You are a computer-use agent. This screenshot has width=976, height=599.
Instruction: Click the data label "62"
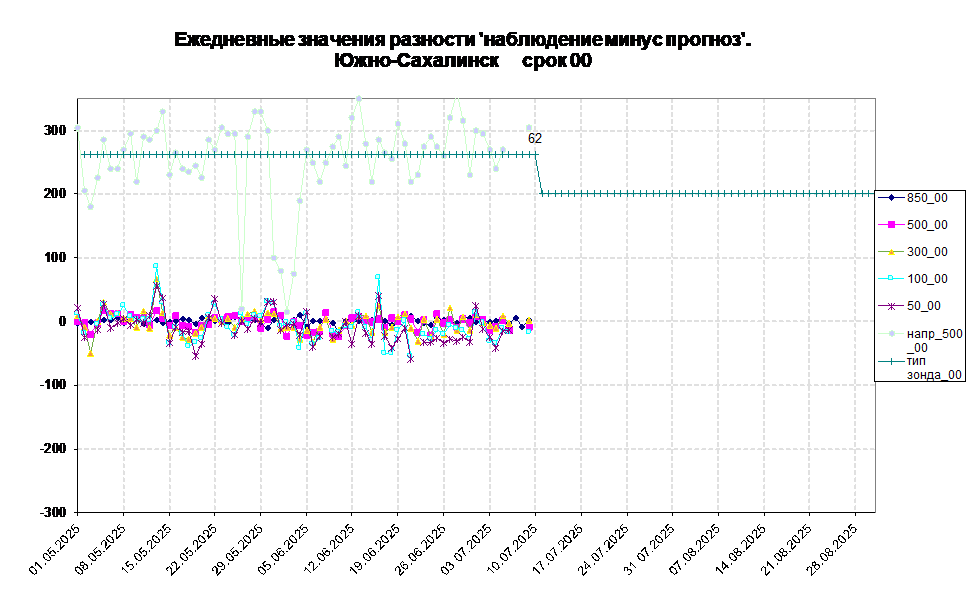tap(535, 139)
